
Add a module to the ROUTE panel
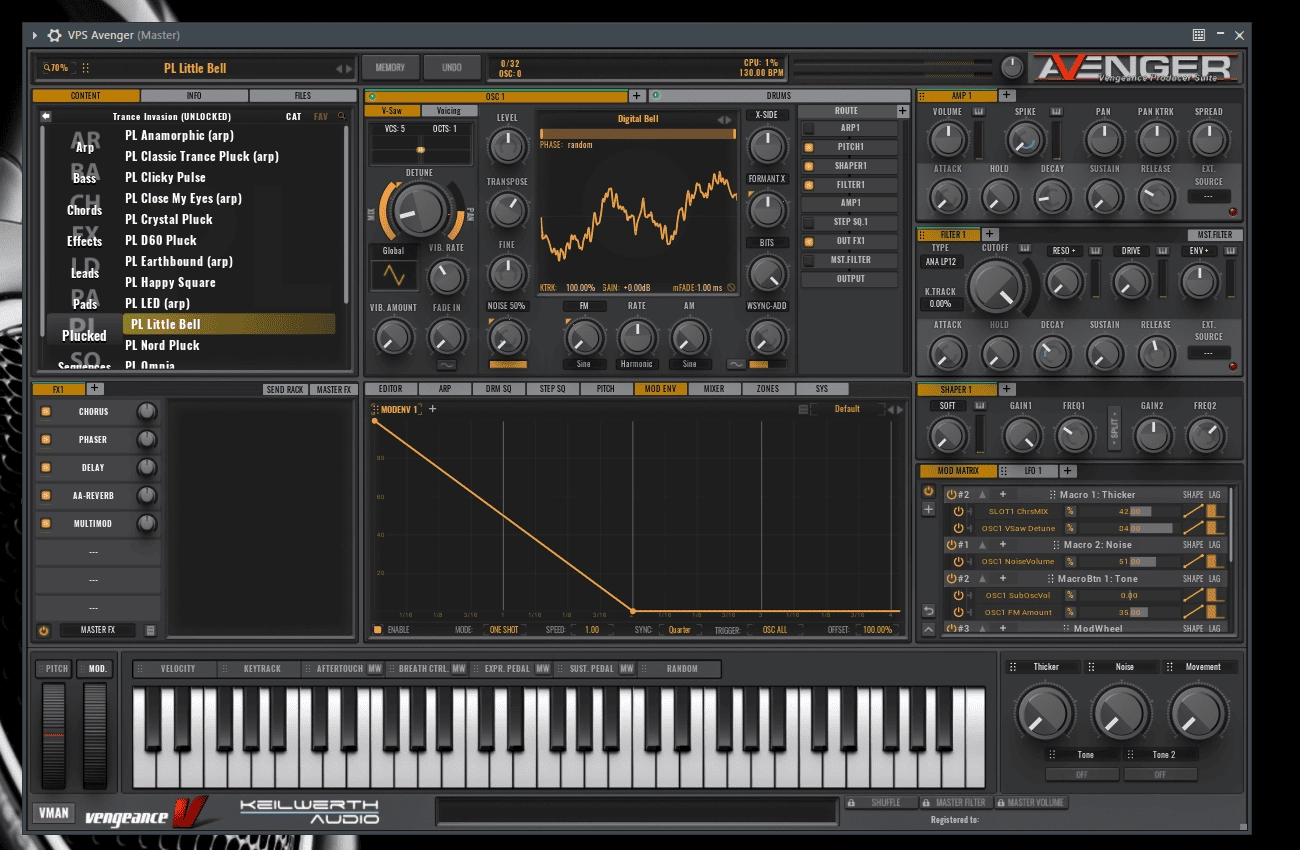[x=903, y=111]
